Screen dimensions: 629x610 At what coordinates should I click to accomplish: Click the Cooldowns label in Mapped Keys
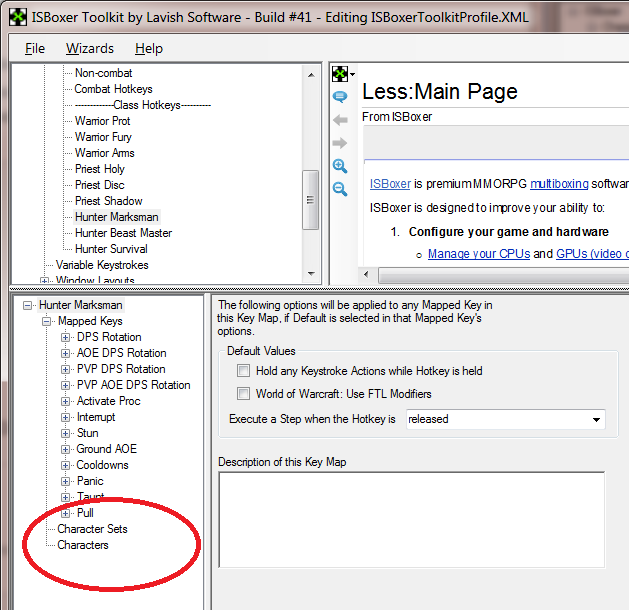pyautogui.click(x=102, y=465)
